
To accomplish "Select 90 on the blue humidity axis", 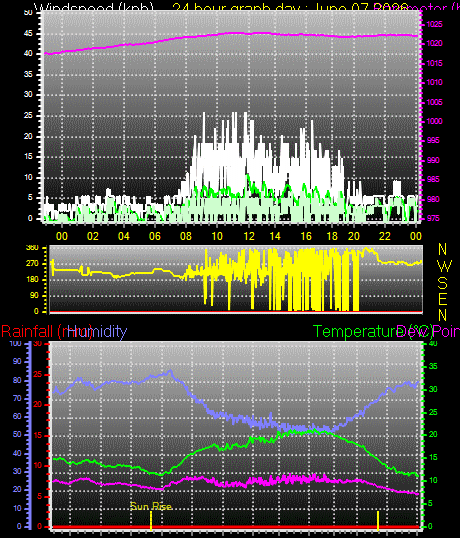I will [17, 361].
